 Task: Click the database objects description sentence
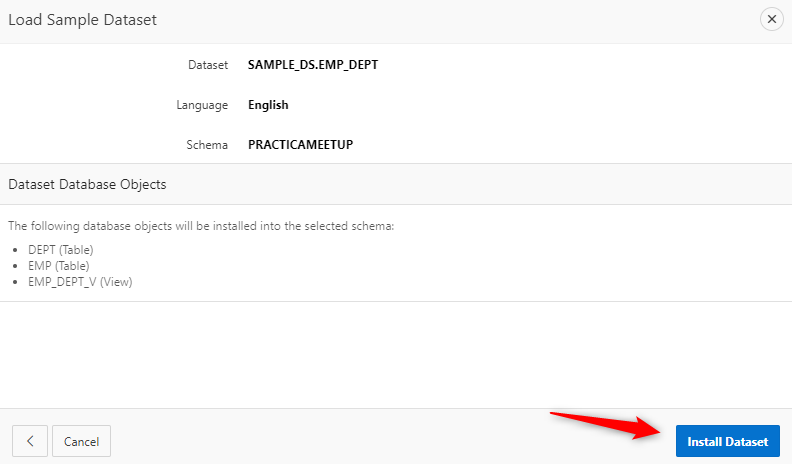coord(201,226)
